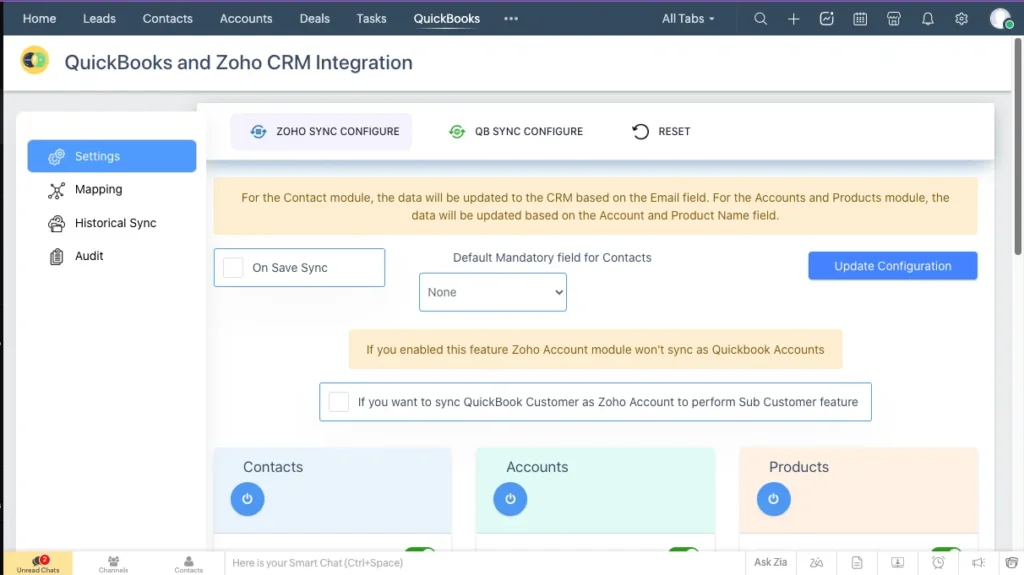This screenshot has width=1024, height=575.
Task: Toggle the green switch below Accounts card
Action: pyautogui.click(x=683, y=551)
